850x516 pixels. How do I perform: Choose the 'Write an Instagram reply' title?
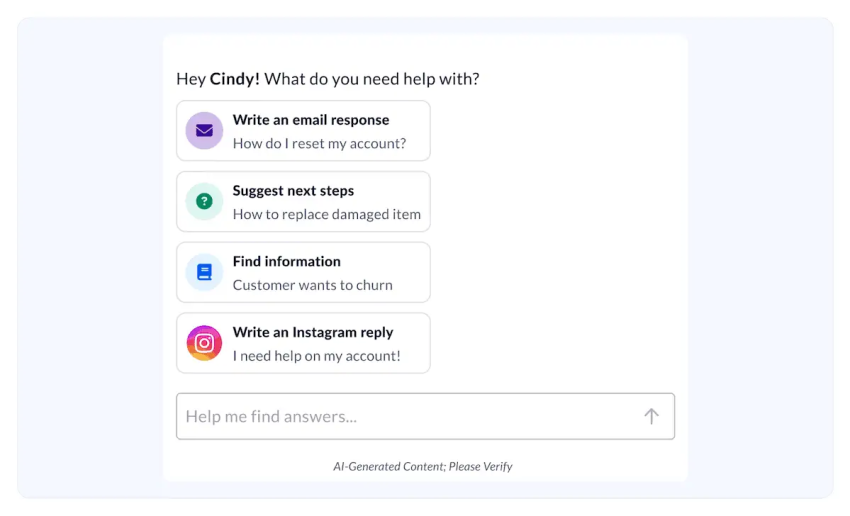click(313, 332)
